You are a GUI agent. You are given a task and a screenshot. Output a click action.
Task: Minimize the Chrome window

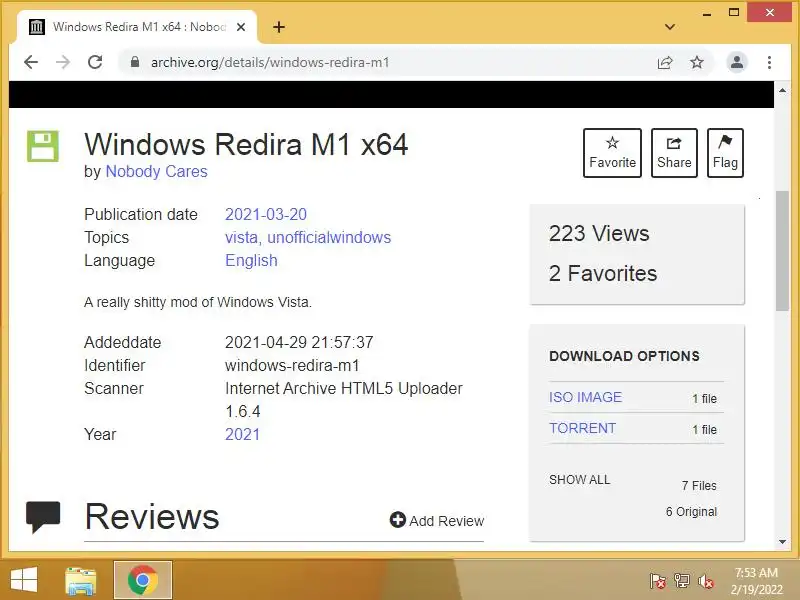point(707,13)
